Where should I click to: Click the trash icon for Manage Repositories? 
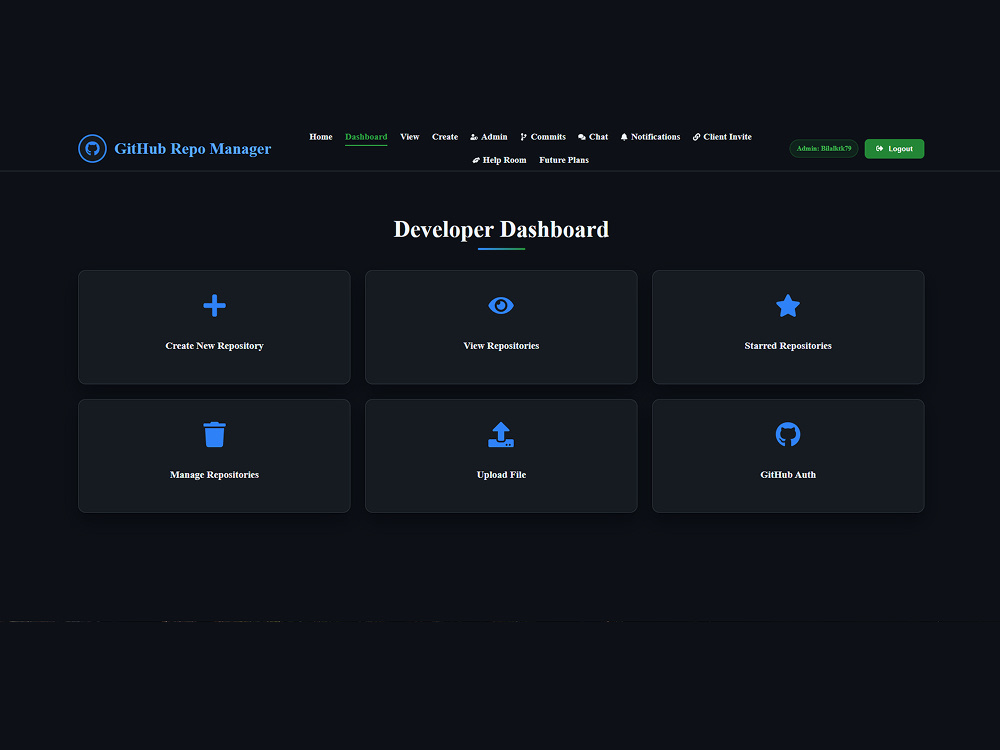coord(214,434)
